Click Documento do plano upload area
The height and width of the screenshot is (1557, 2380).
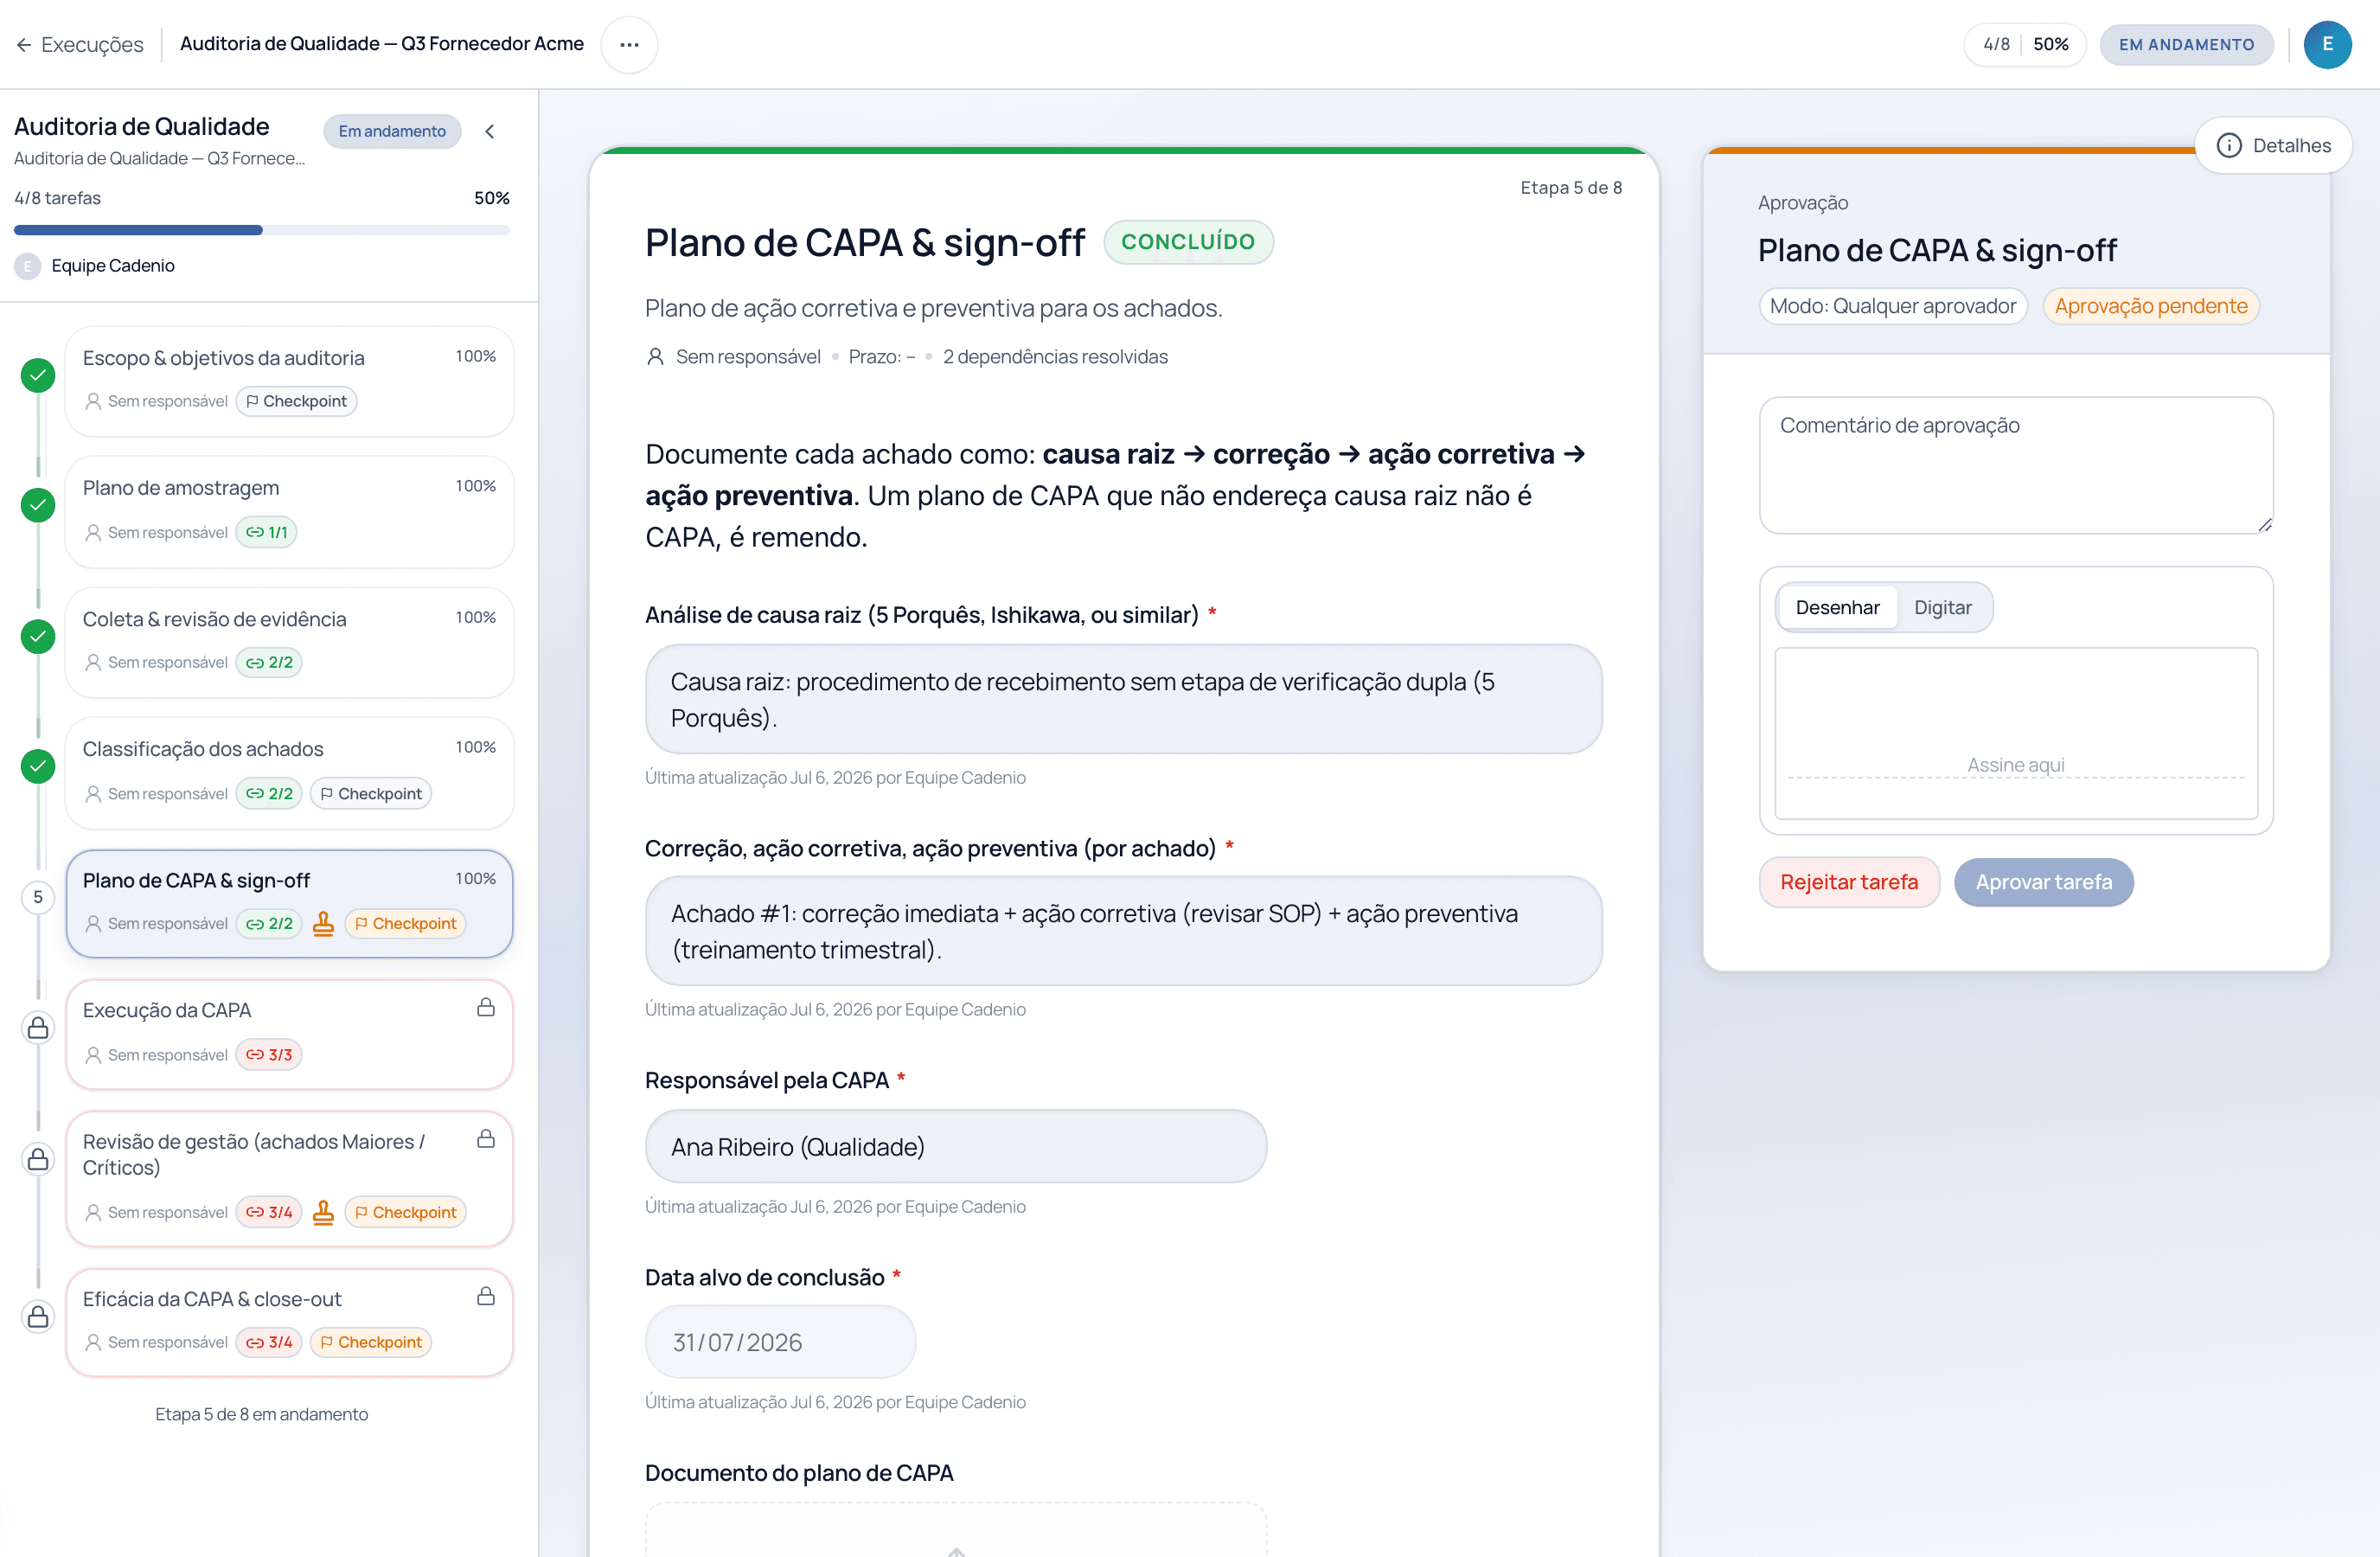956,1530
